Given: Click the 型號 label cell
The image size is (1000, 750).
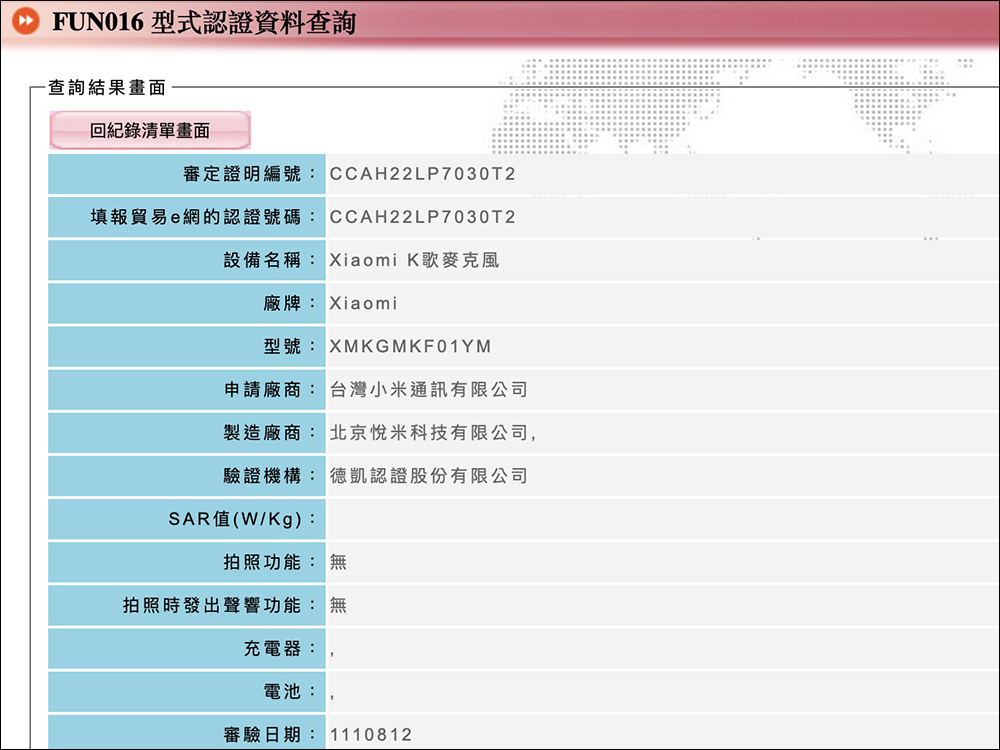Looking at the screenshot, I should click(187, 346).
